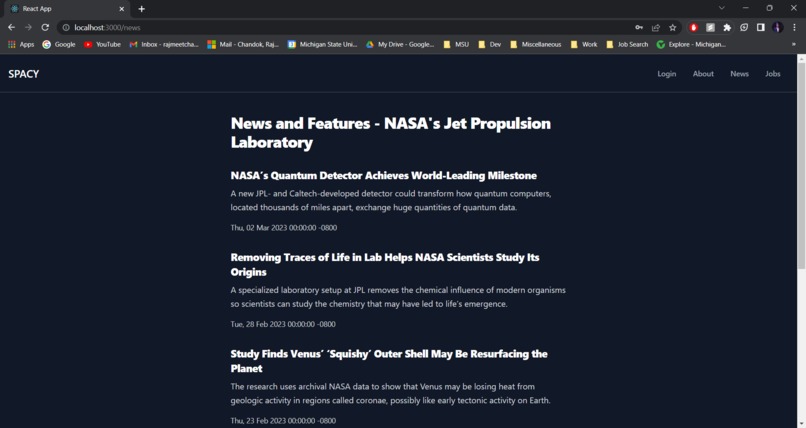This screenshot has width=806, height=428.
Task: Open the profile avatar menu
Action: 778,28
